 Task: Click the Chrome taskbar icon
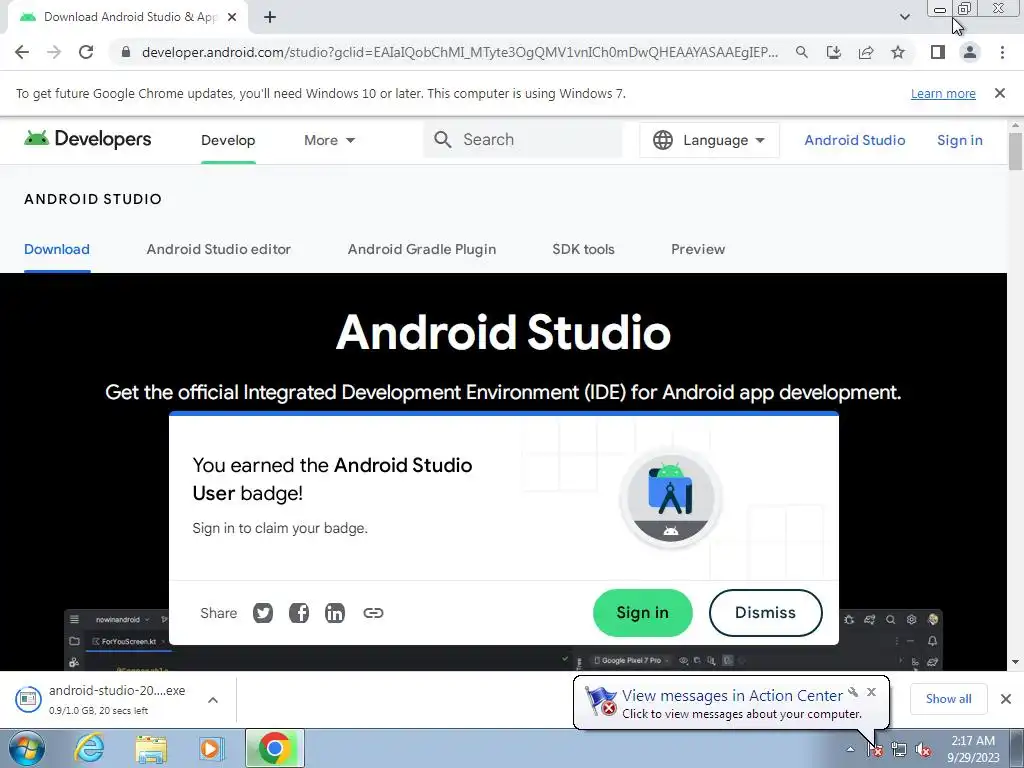click(274, 748)
